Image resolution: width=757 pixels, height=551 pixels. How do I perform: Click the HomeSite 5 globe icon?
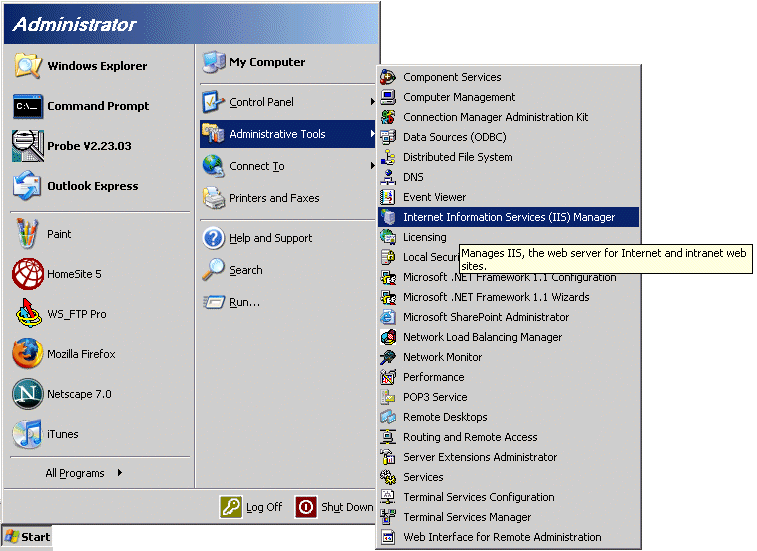(28, 274)
